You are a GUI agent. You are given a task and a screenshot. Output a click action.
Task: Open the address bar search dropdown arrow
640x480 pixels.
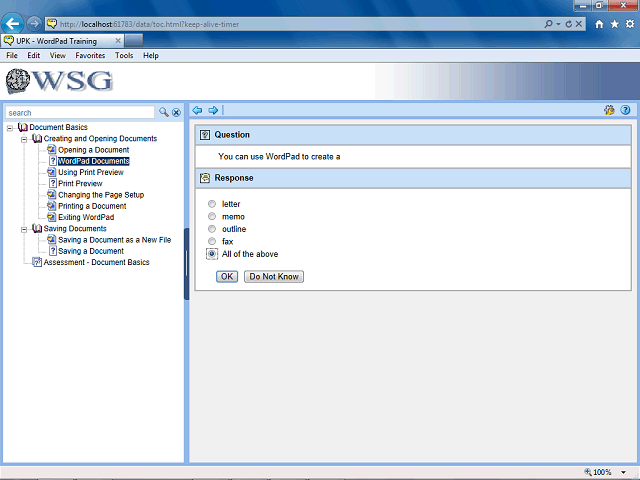pos(558,24)
